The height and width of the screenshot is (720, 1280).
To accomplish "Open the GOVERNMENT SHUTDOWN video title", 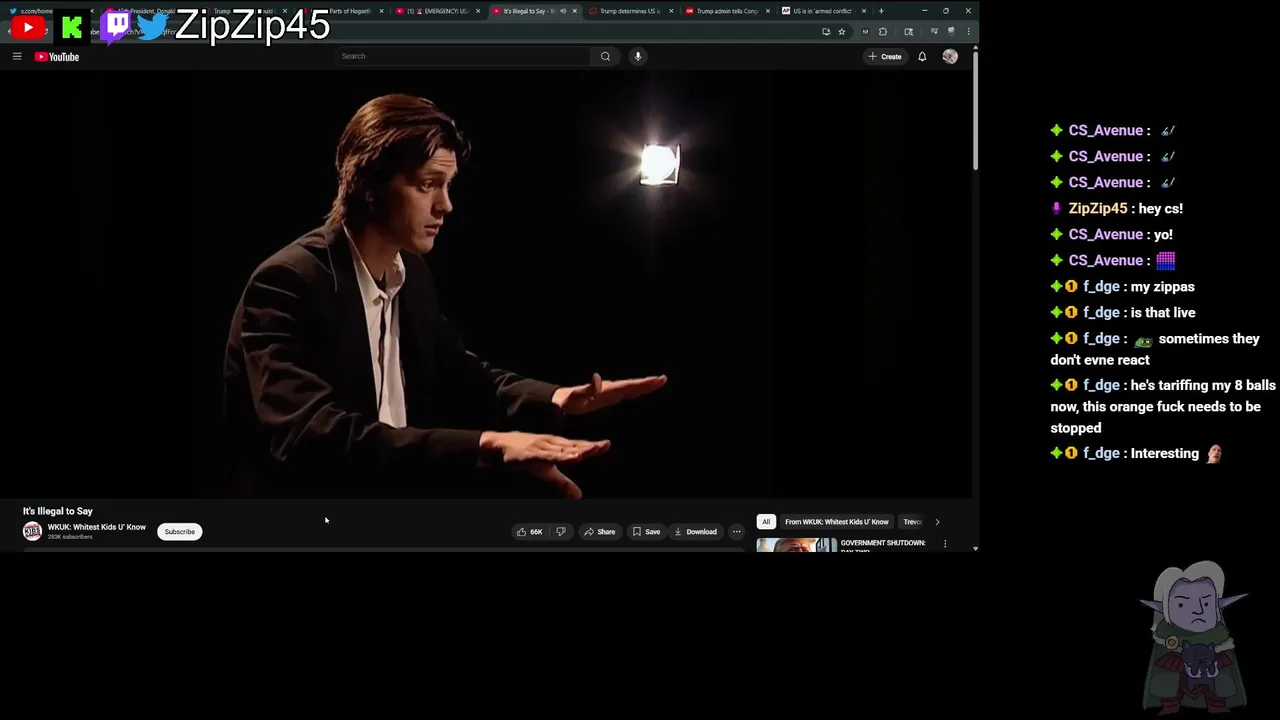I will [883, 543].
